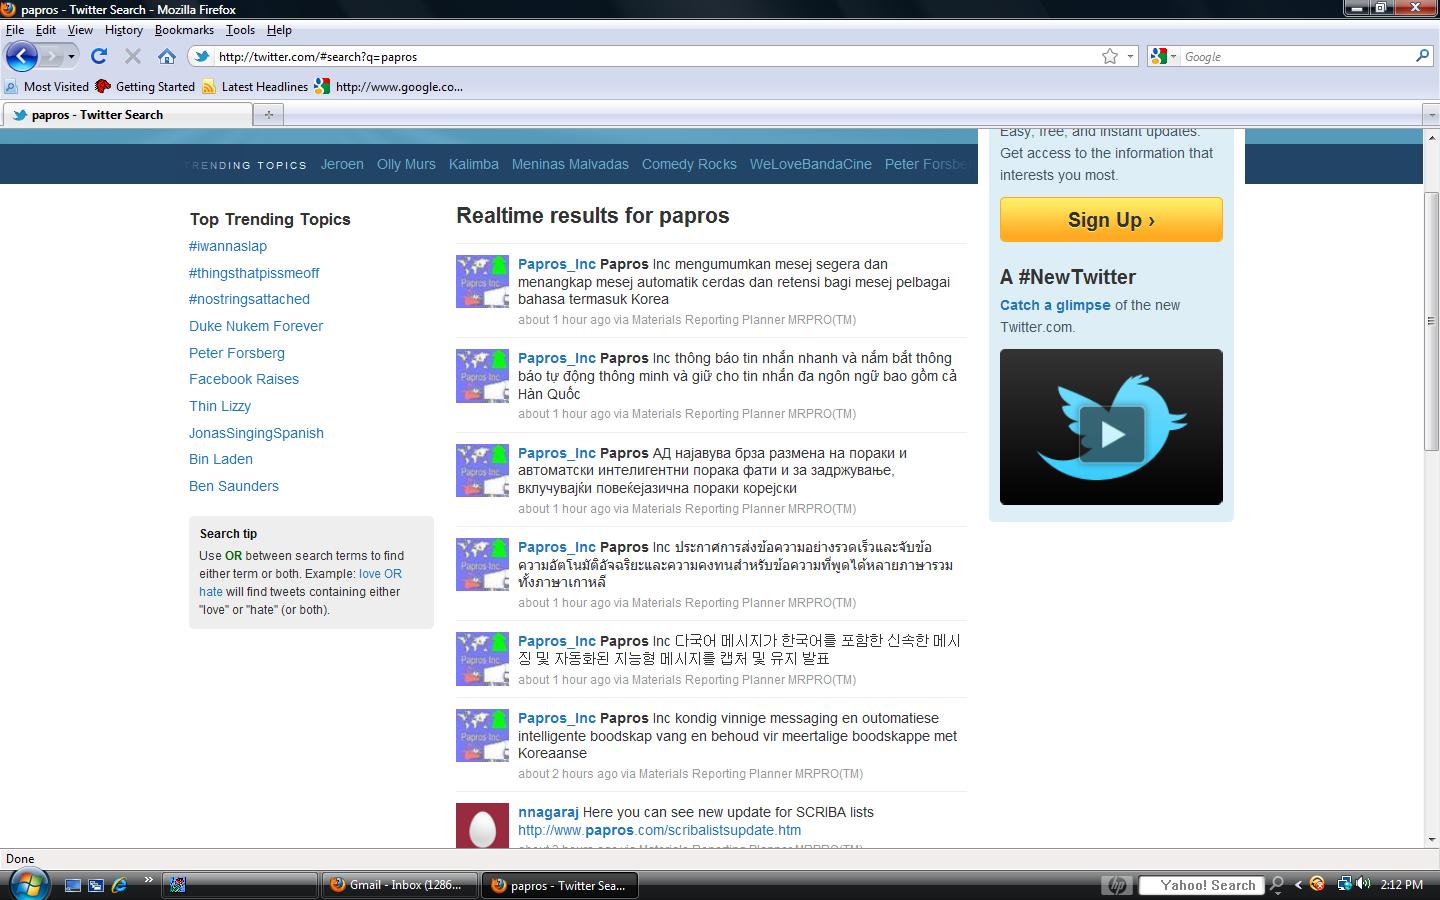Go back with the Back arrow button

[x=22, y=57]
